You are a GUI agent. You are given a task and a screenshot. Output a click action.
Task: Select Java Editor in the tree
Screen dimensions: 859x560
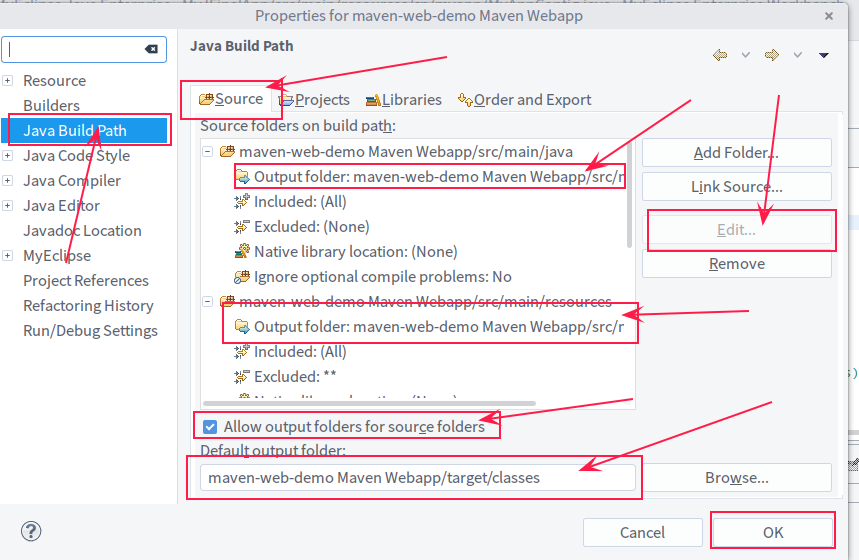(x=61, y=205)
